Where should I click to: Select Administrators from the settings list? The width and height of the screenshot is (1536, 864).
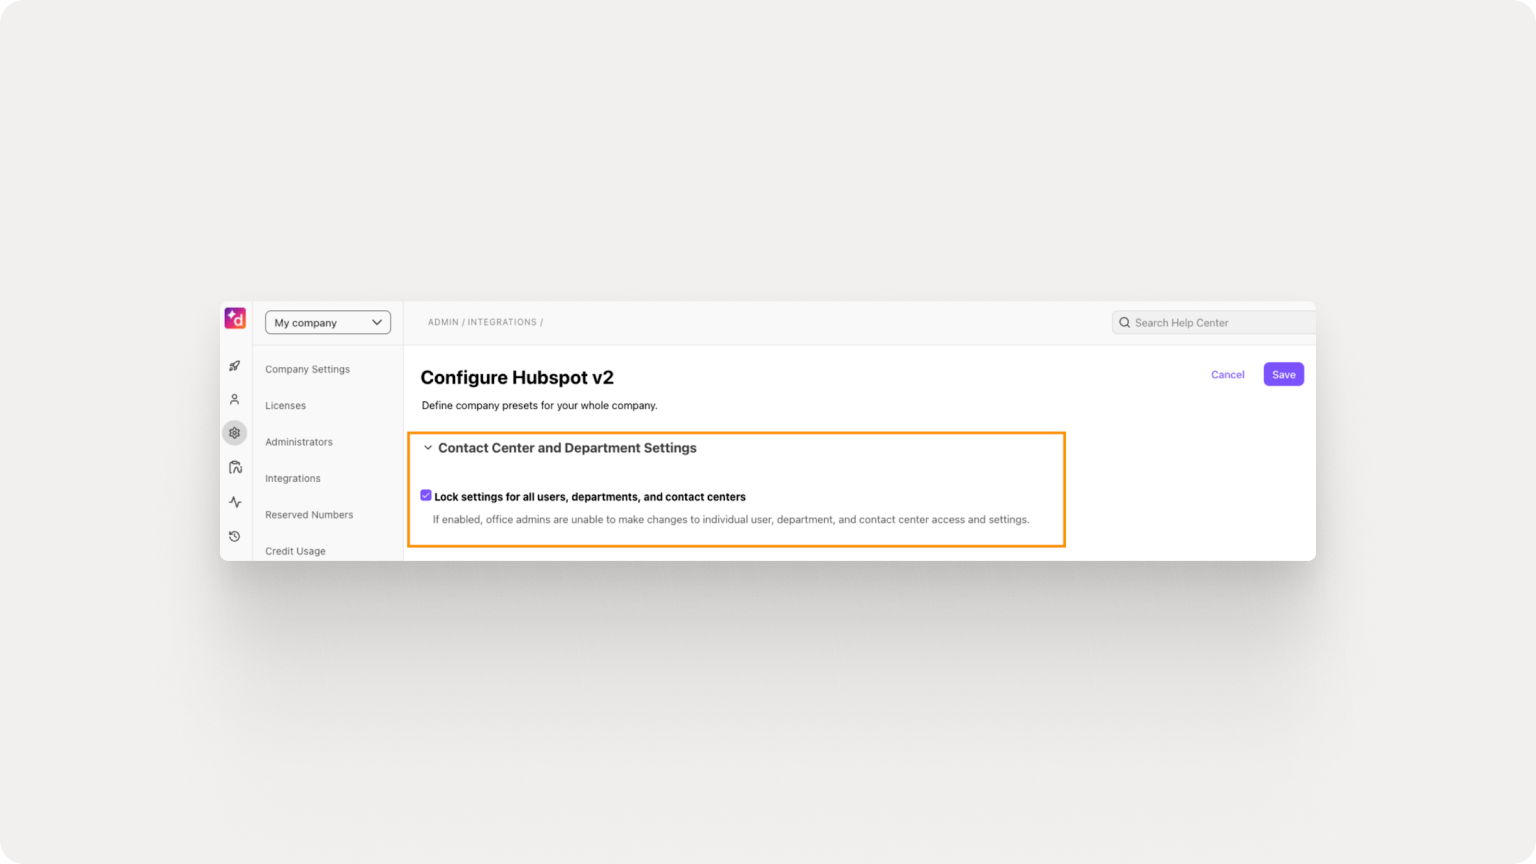[x=298, y=441]
